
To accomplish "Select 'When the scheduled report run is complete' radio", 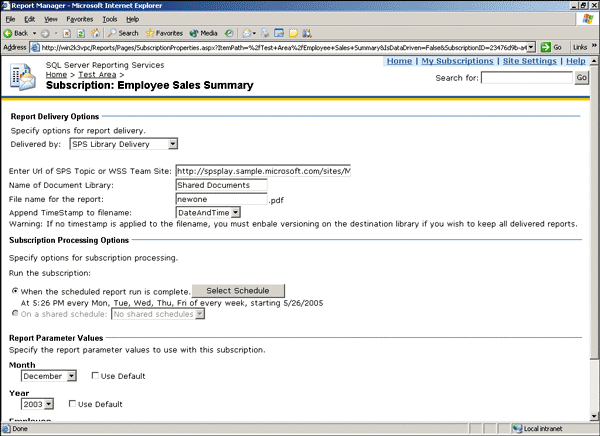I will pos(15,291).
